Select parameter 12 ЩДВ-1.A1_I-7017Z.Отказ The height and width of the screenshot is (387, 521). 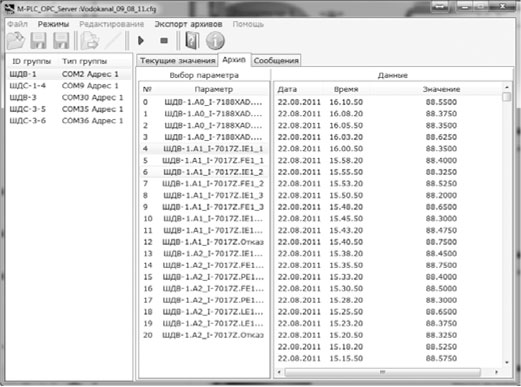[x=204, y=242]
